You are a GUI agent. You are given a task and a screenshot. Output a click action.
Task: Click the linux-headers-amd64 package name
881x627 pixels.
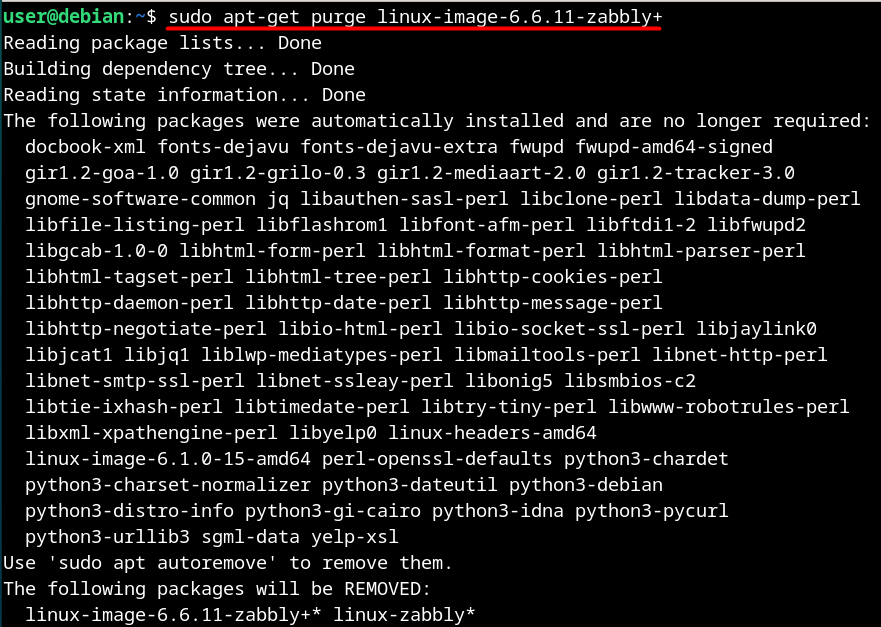(492, 433)
